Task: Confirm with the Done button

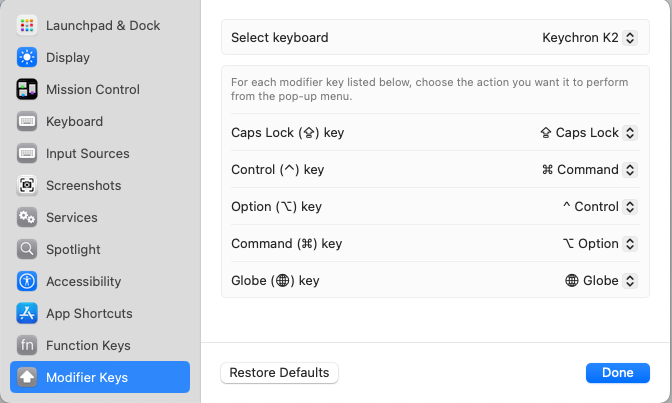Action: coord(618,373)
